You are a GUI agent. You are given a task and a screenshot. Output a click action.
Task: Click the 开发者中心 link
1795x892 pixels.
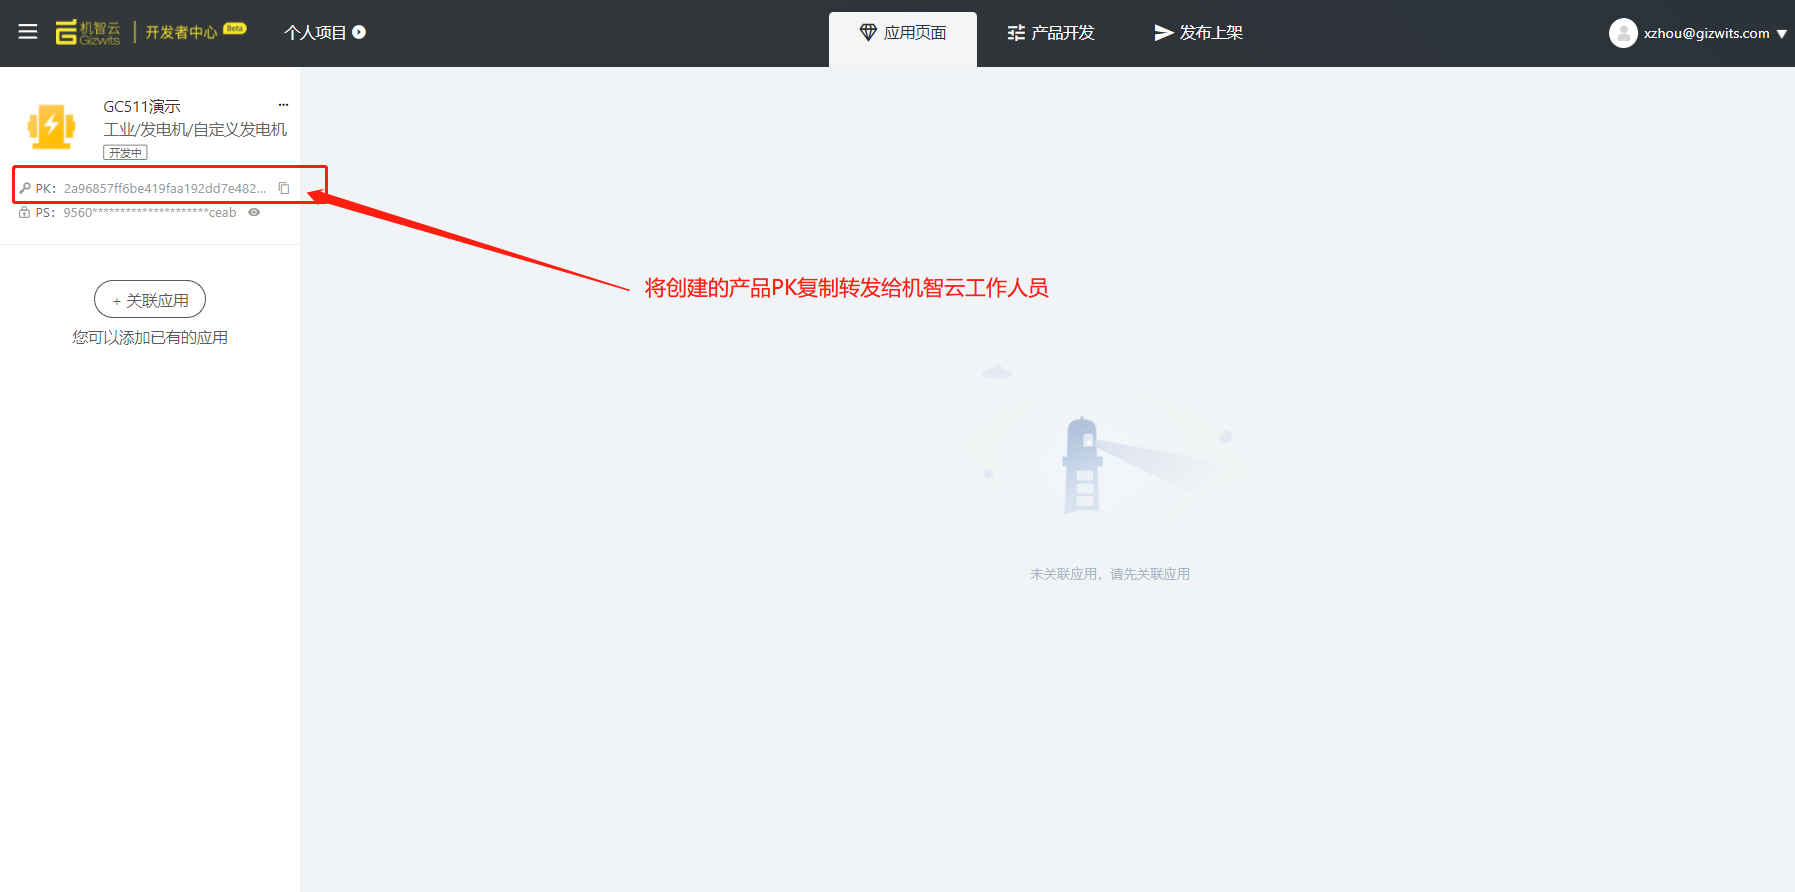click(x=181, y=33)
